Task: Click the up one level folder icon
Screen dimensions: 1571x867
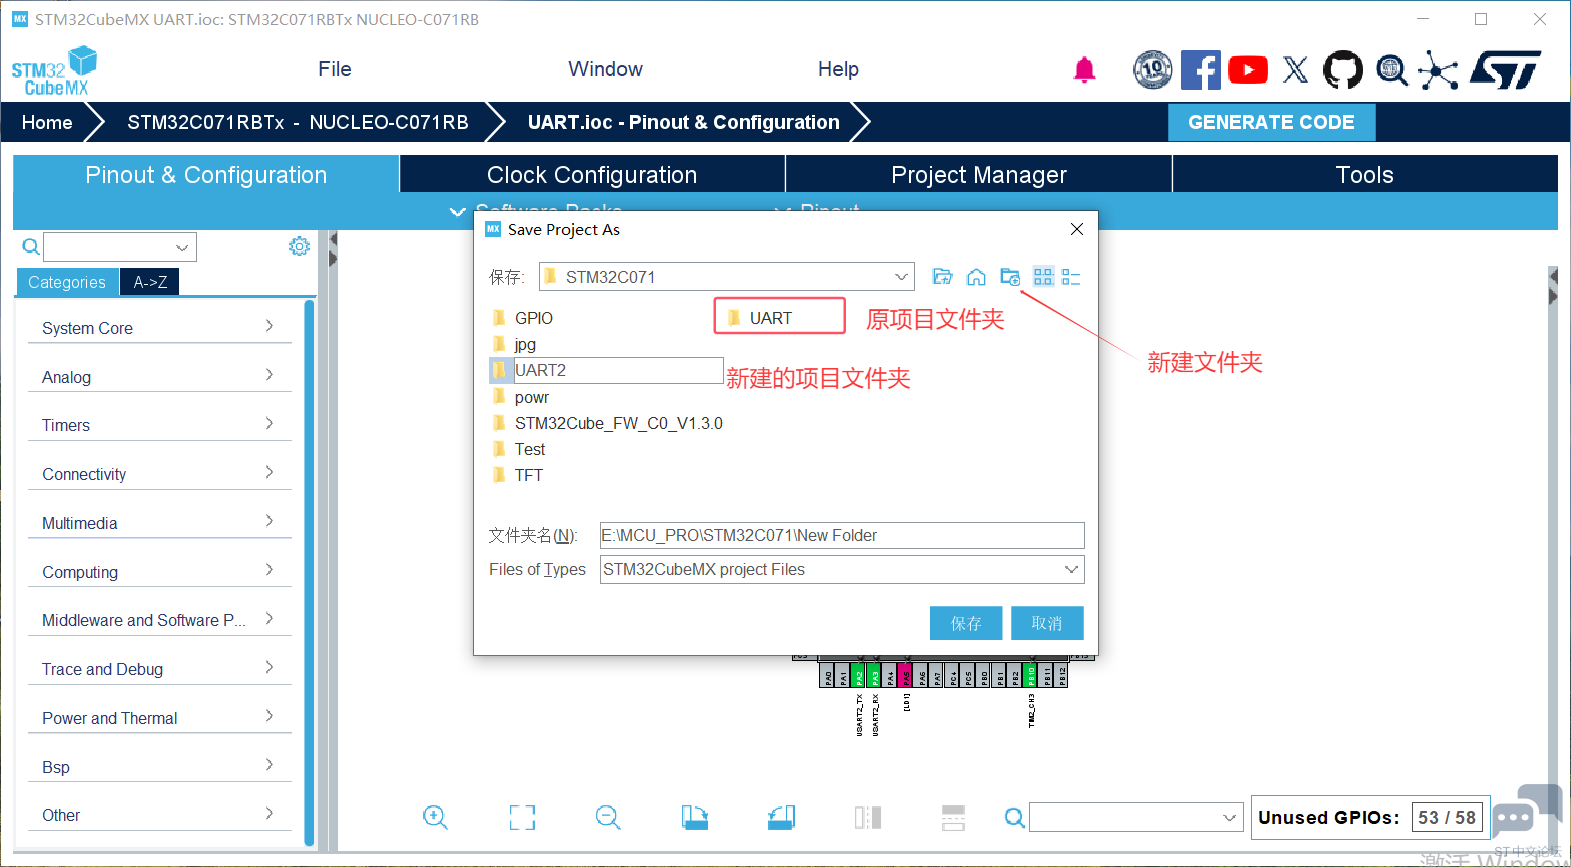Action: (x=942, y=277)
